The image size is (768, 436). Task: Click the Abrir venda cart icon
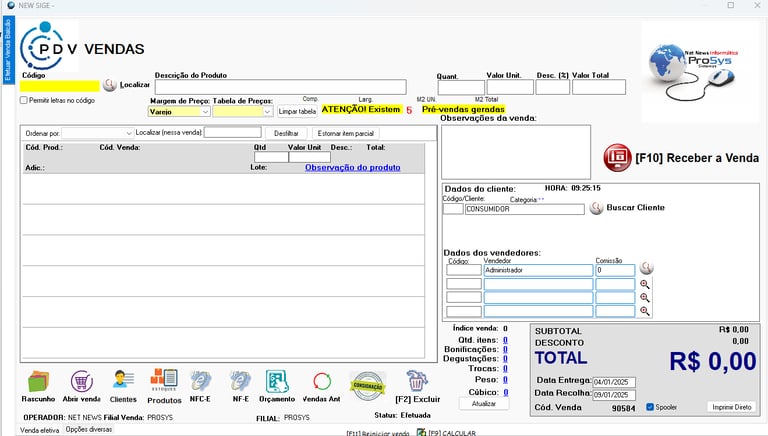click(82, 381)
